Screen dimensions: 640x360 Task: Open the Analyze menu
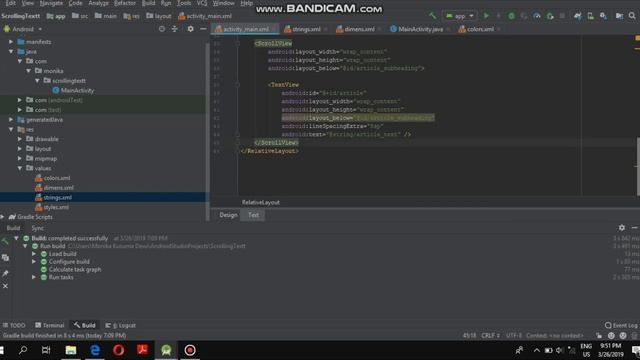(x=98, y=3)
